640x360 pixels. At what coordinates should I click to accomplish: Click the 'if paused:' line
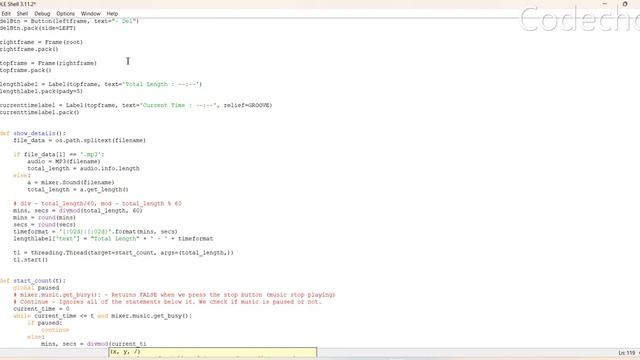coord(44,323)
